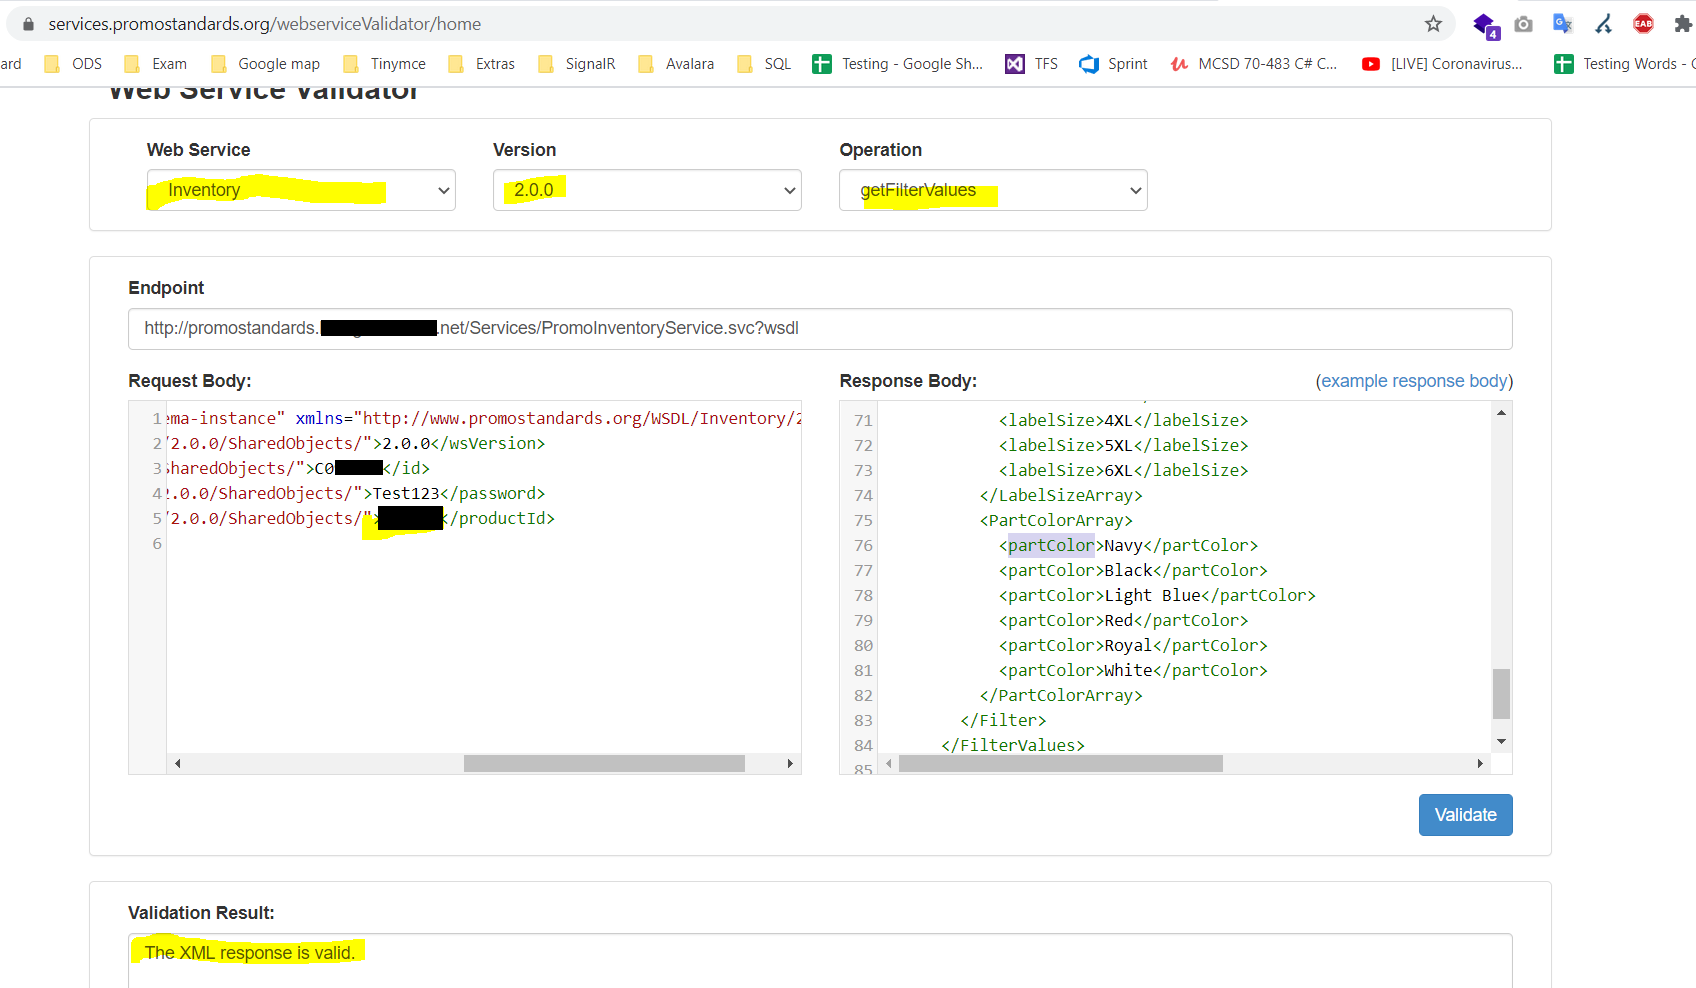The image size is (1696, 988).
Task: Expand the Version dropdown showing 2.0.0
Action: pos(647,190)
